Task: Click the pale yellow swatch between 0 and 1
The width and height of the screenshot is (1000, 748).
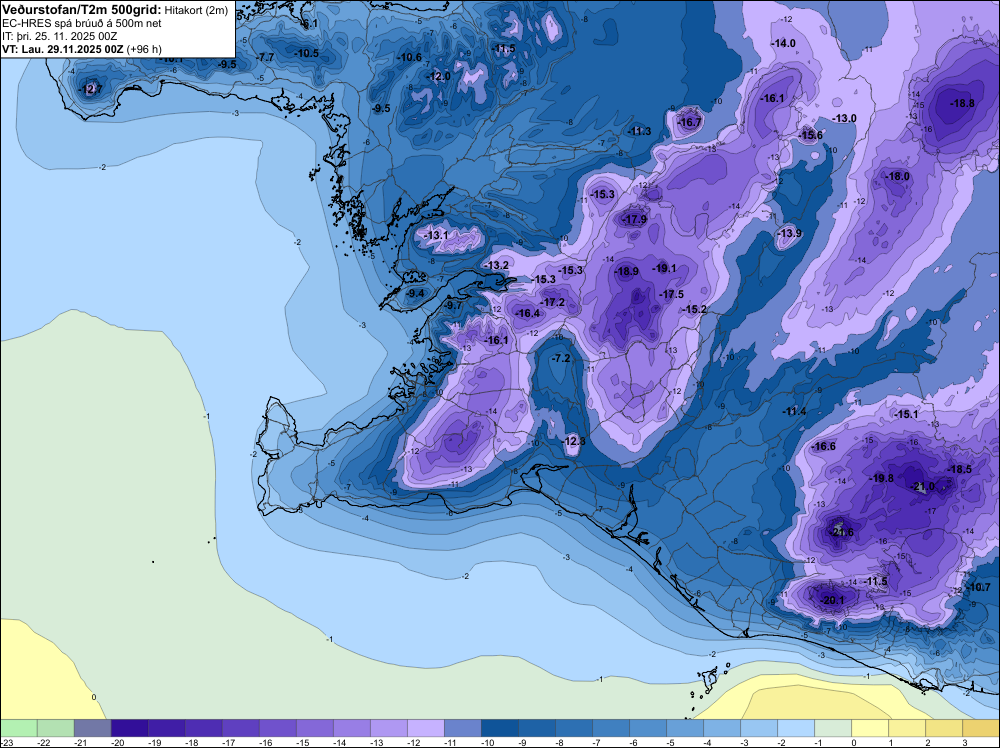Action: pyautogui.click(x=870, y=728)
